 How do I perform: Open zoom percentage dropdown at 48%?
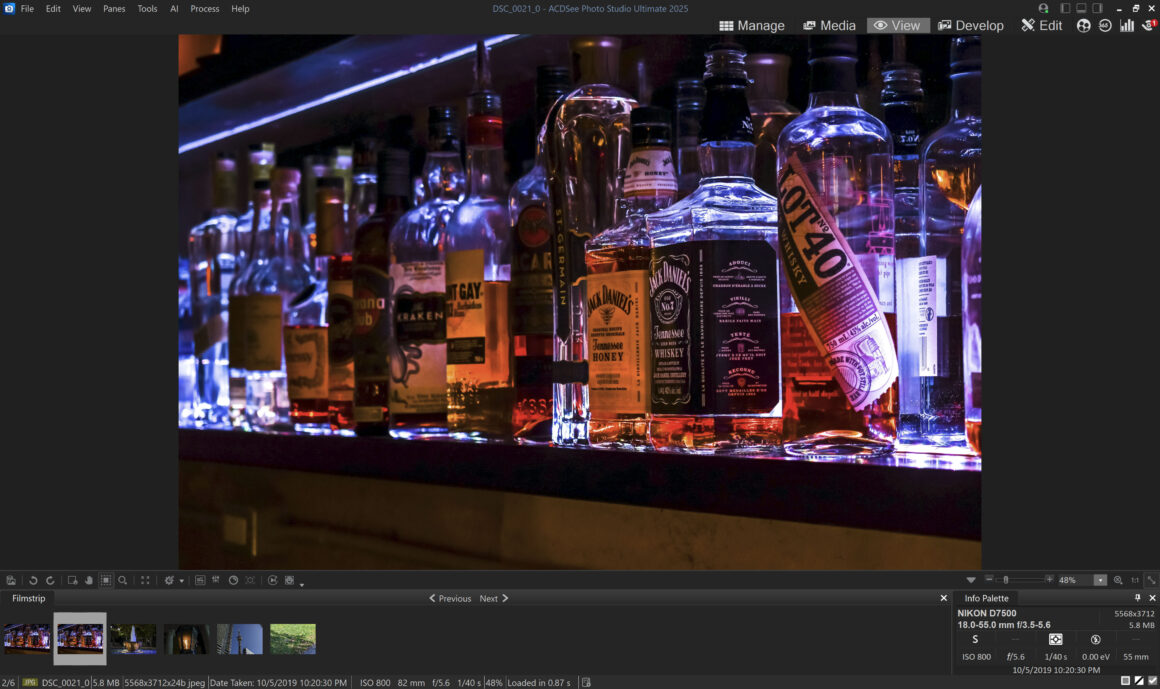(x=1100, y=580)
